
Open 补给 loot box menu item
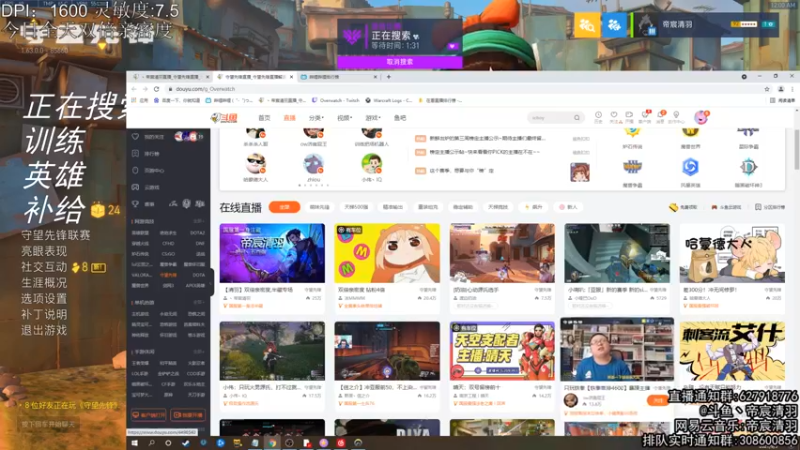coord(54,209)
